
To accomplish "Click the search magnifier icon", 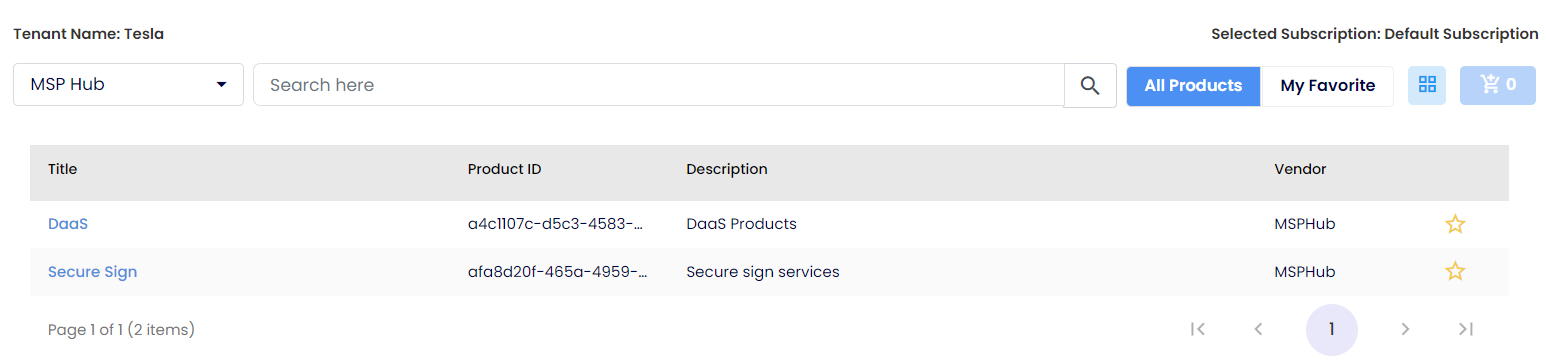I will pos(1090,85).
